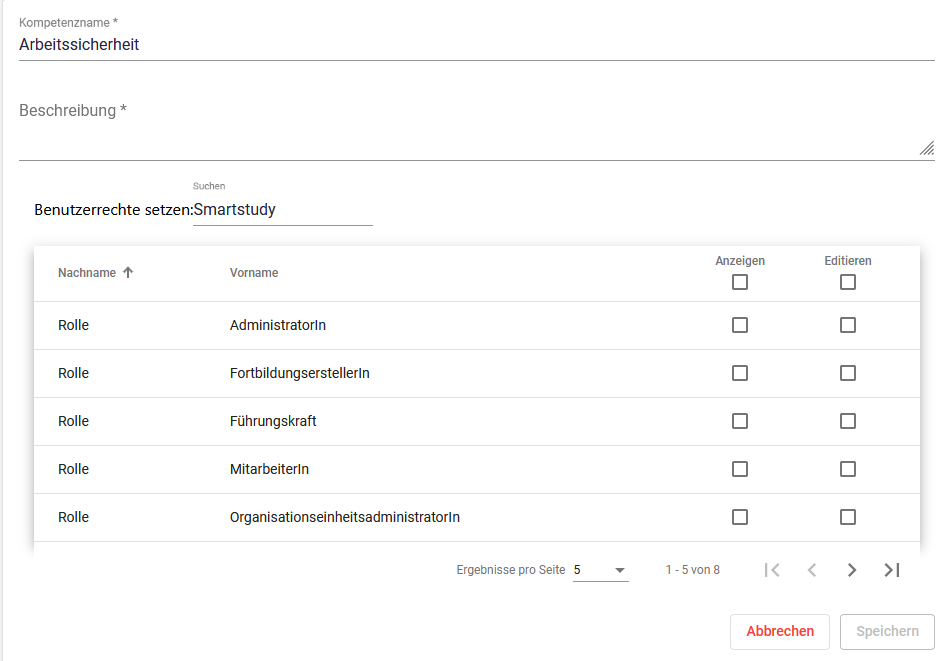The height and width of the screenshot is (661, 948).
Task: Enable Editieren for MitarbeiterIn role
Action: pyautogui.click(x=848, y=469)
